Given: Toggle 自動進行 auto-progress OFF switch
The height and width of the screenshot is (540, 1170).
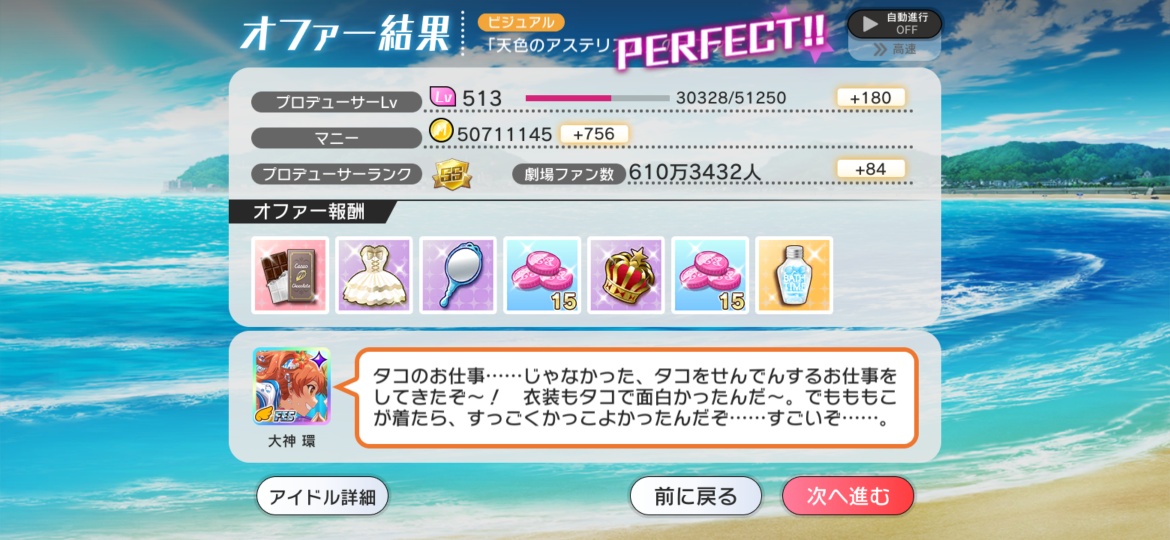Looking at the screenshot, I should [894, 23].
